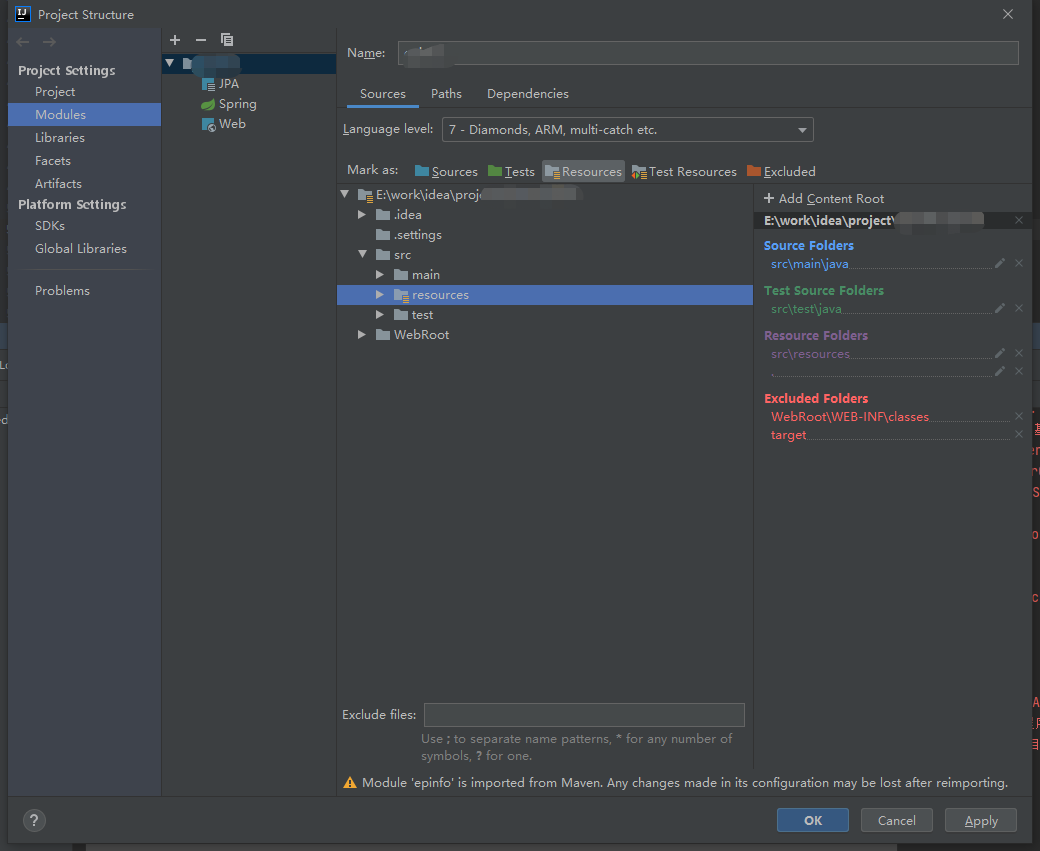1040x851 pixels.
Task: Close the Project Structure dialog
Action: click(1008, 14)
